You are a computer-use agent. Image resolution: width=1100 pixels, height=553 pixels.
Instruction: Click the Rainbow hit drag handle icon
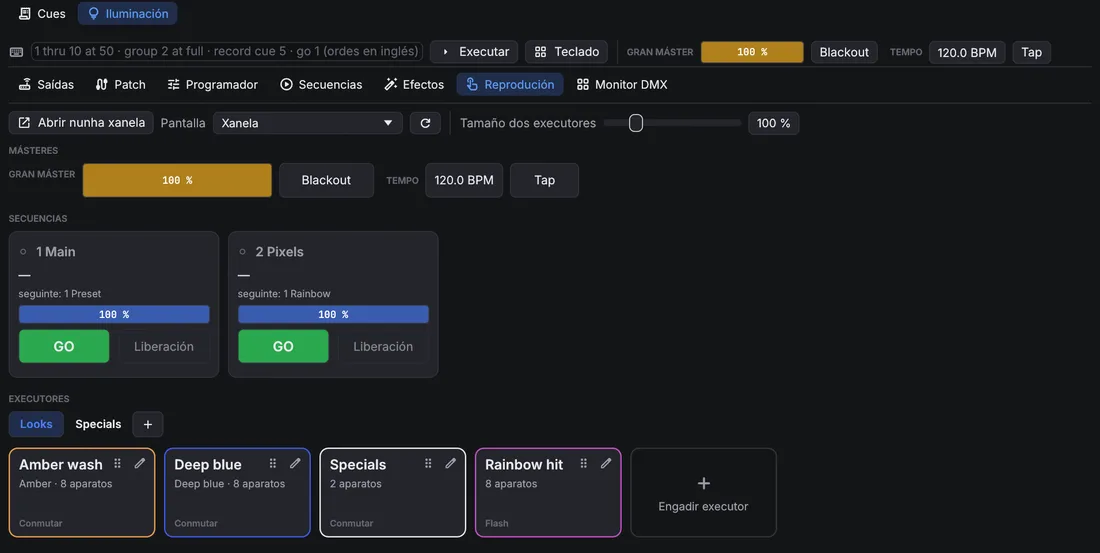tap(584, 463)
